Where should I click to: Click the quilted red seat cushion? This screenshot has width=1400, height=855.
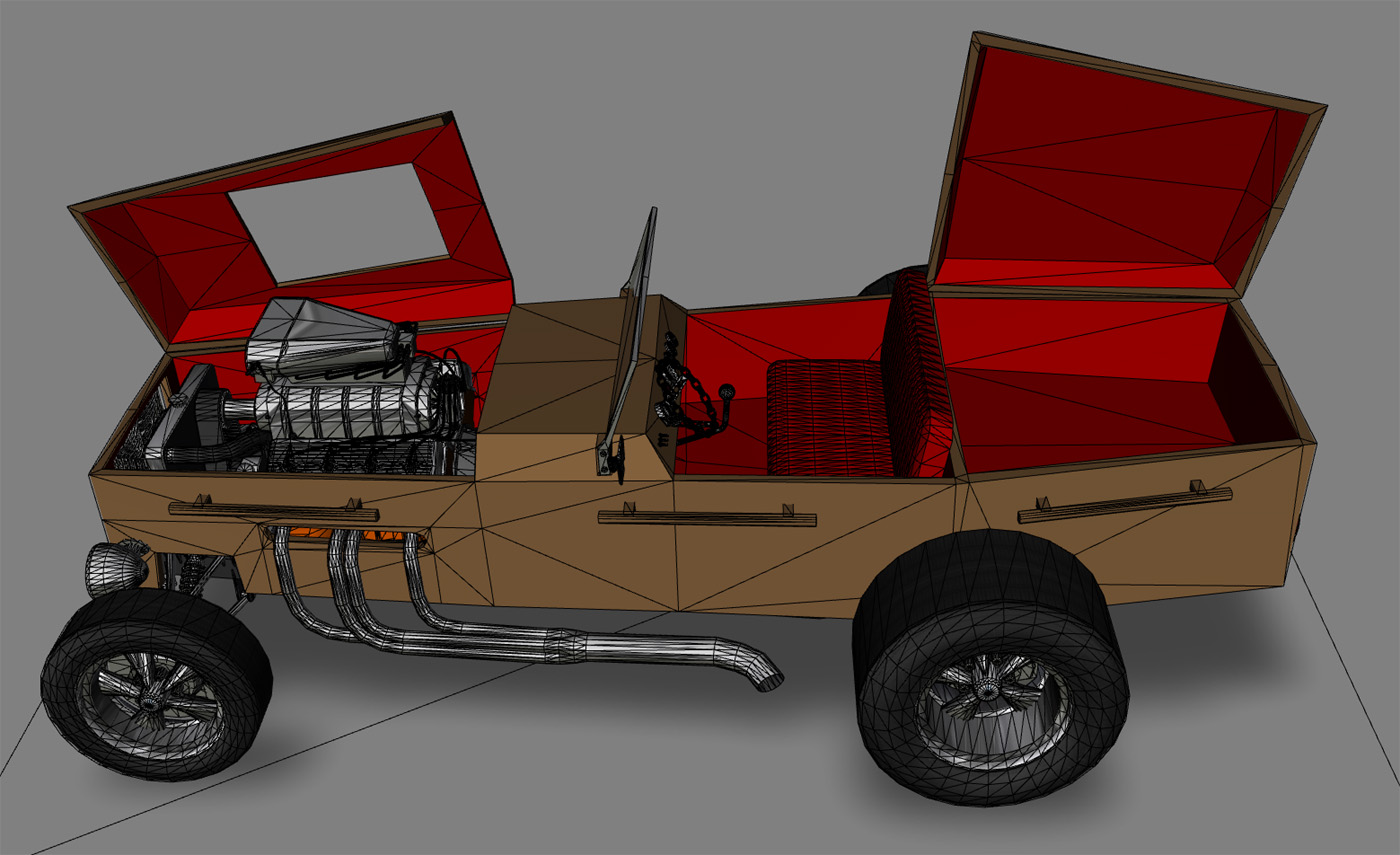[x=825, y=420]
